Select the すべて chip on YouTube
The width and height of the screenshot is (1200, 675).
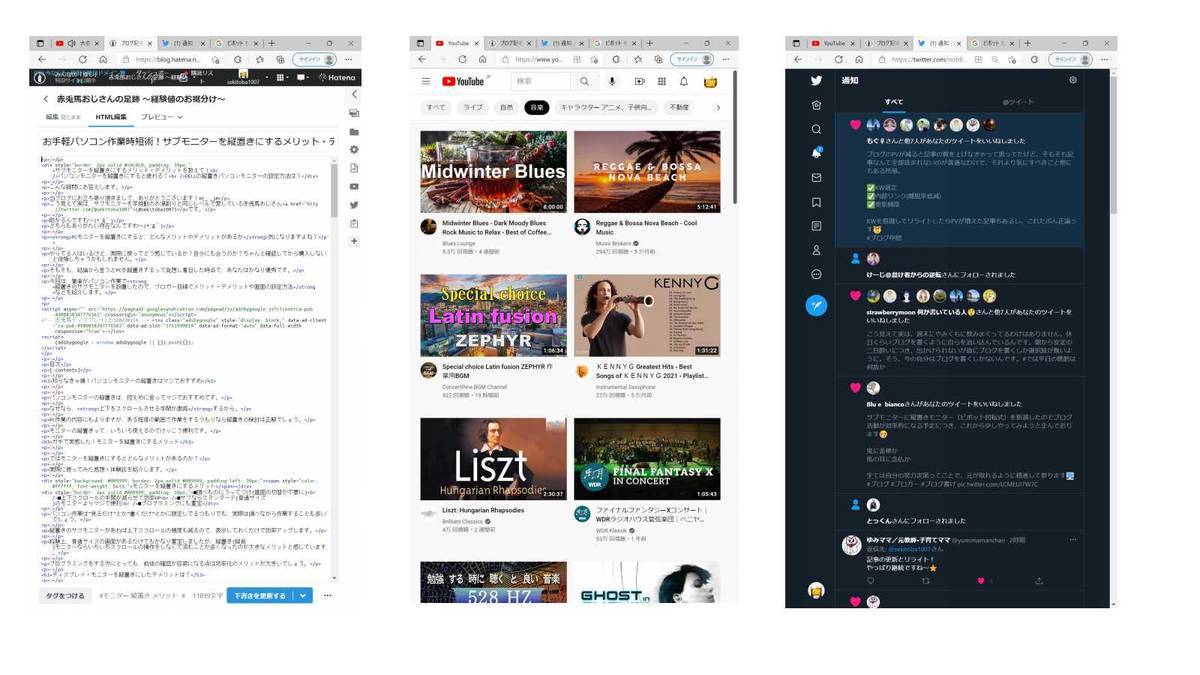pos(436,107)
